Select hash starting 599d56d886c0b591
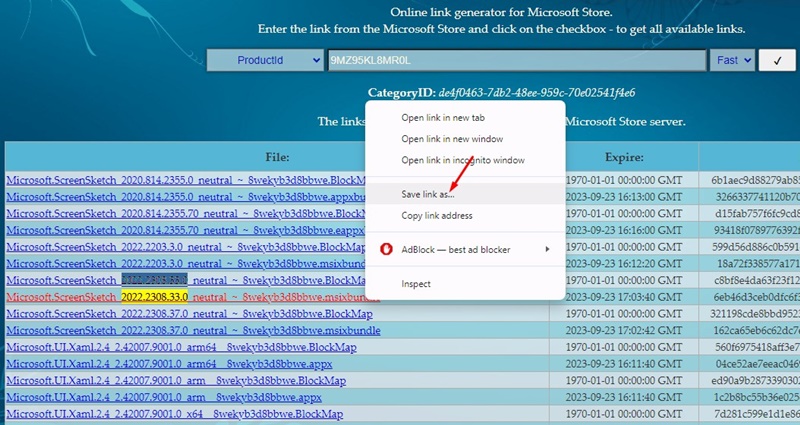This screenshot has height=425, width=800. [756, 247]
